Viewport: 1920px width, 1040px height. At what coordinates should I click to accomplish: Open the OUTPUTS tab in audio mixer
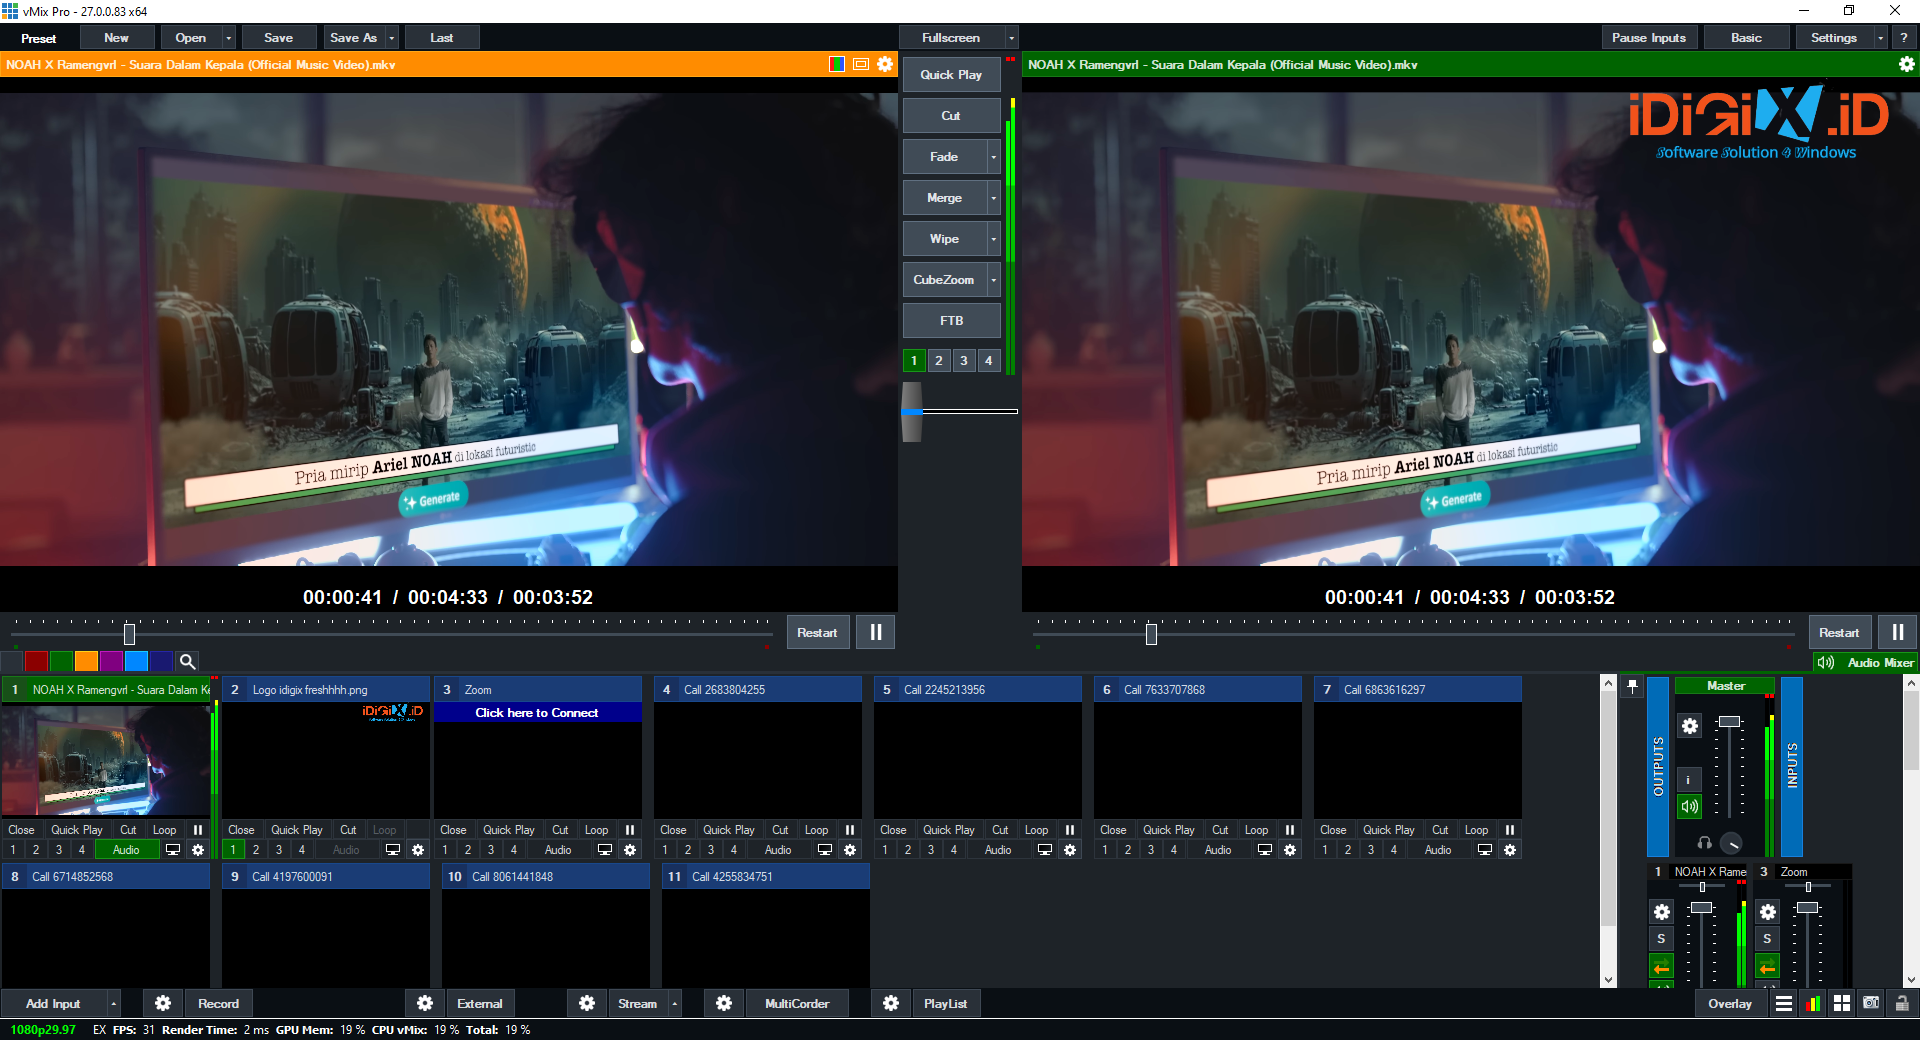[1658, 767]
